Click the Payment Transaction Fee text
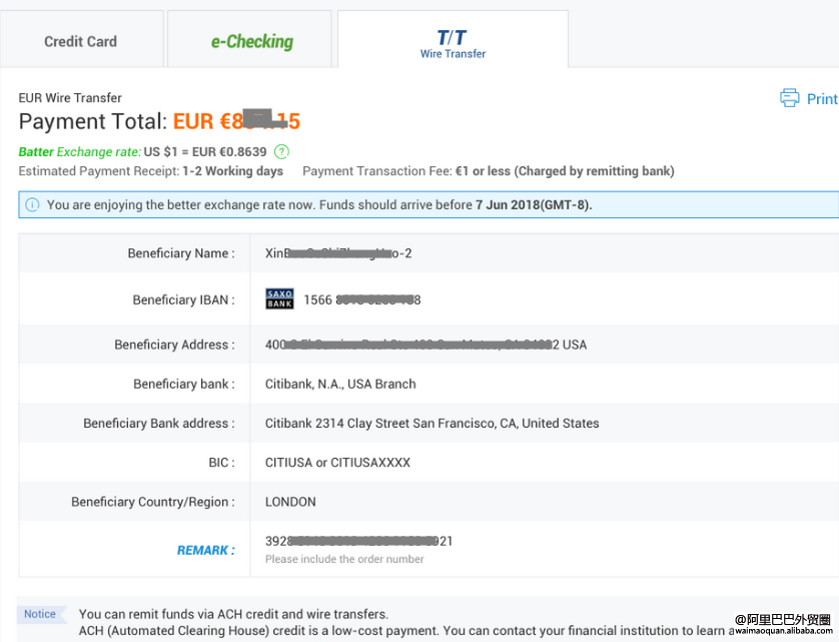This screenshot has height=642, width=839. [488, 171]
